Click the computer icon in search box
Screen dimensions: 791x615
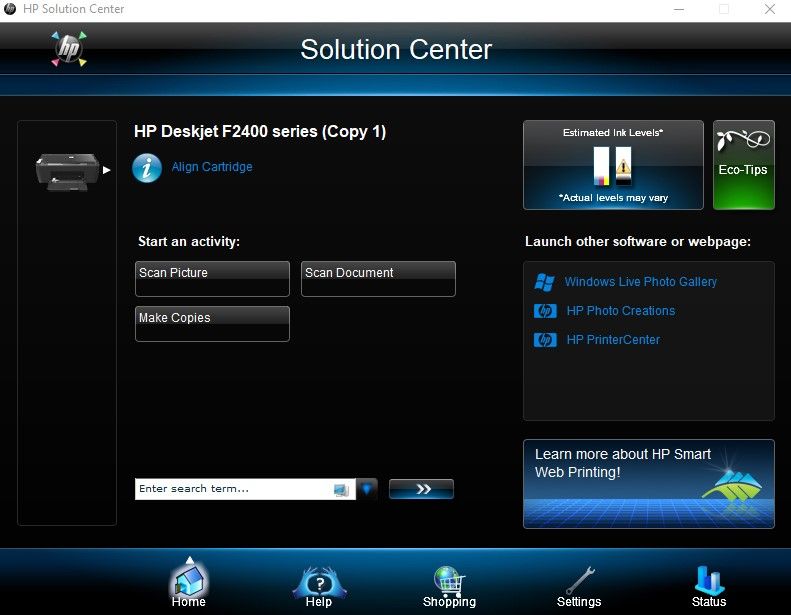(x=341, y=489)
